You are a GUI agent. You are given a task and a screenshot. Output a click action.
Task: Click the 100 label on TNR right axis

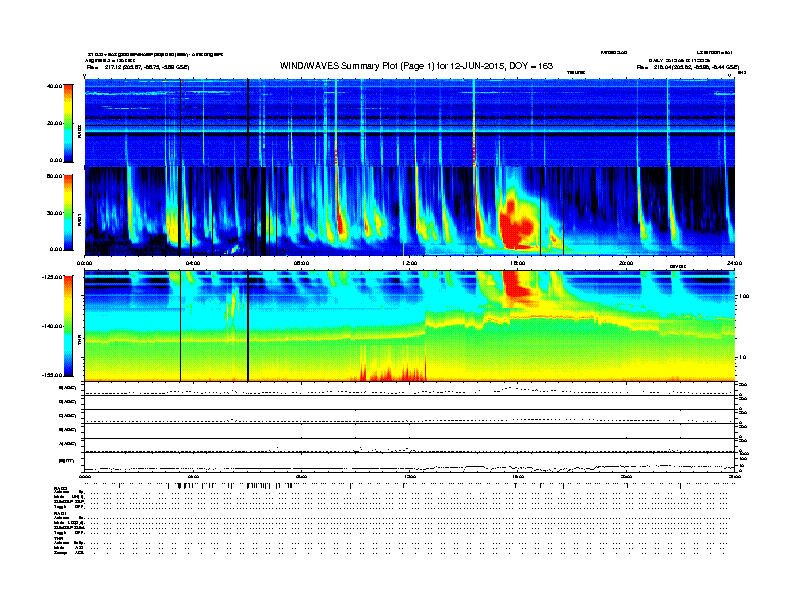[x=744, y=296]
